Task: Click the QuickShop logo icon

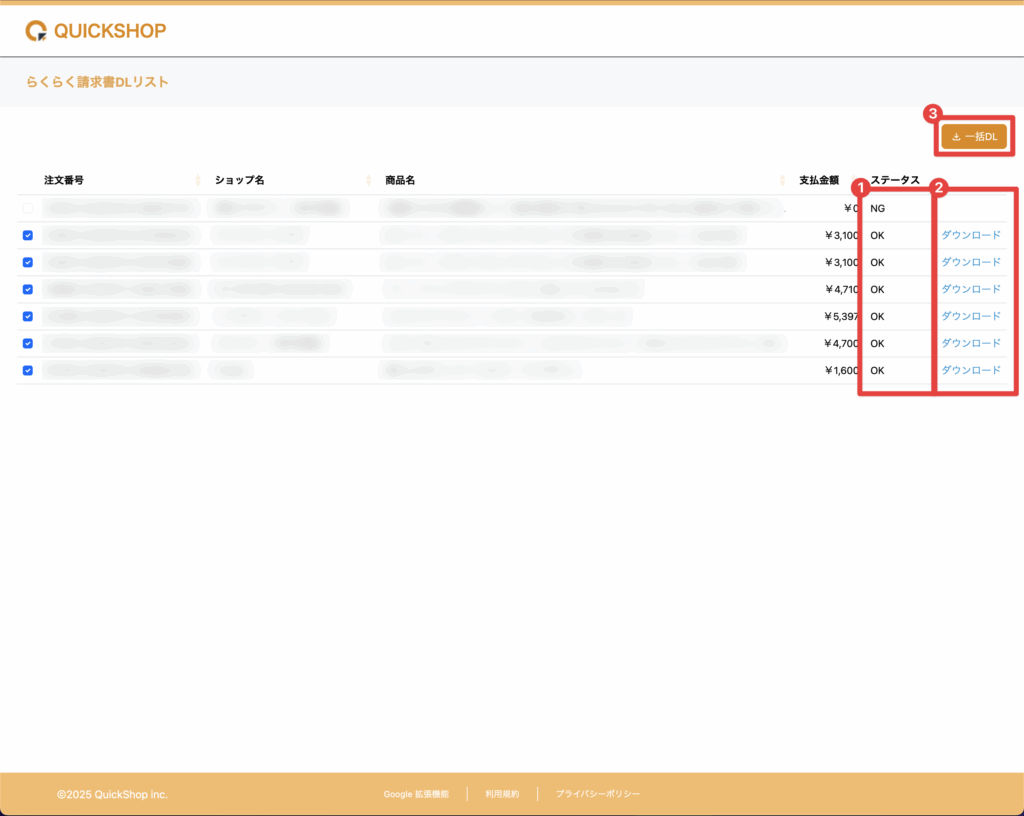Action: tap(36, 31)
